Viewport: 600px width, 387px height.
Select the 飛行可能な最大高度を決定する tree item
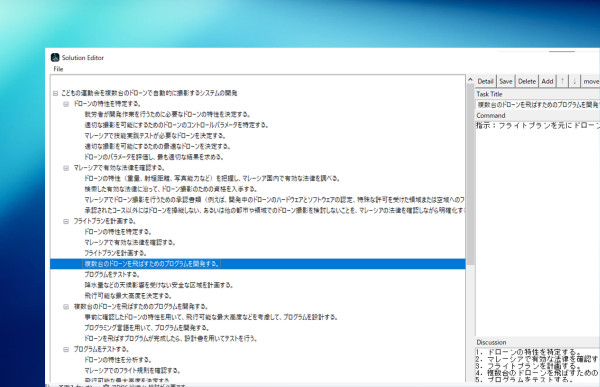click(x=128, y=296)
